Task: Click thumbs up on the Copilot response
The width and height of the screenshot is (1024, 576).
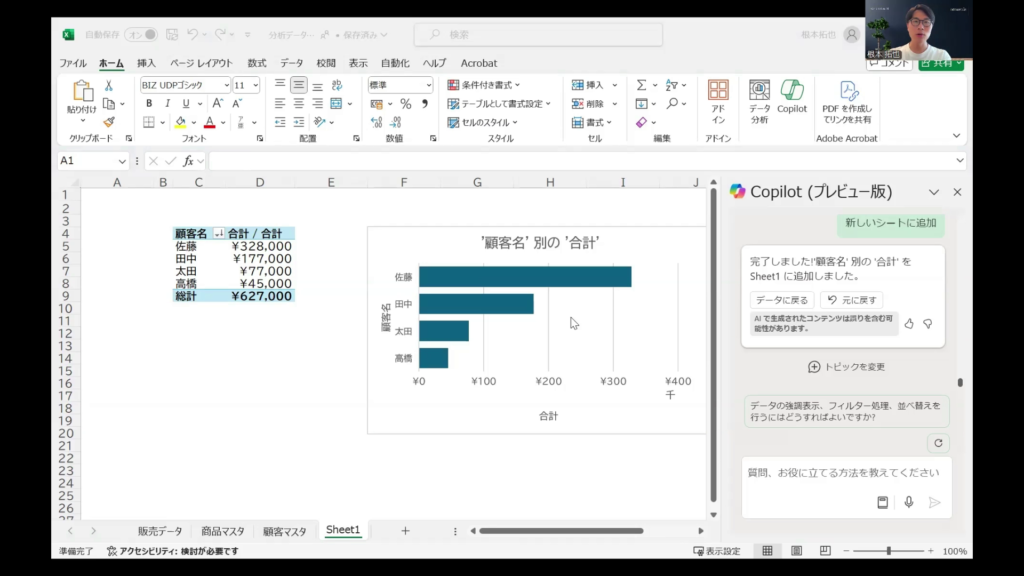Action: point(909,323)
